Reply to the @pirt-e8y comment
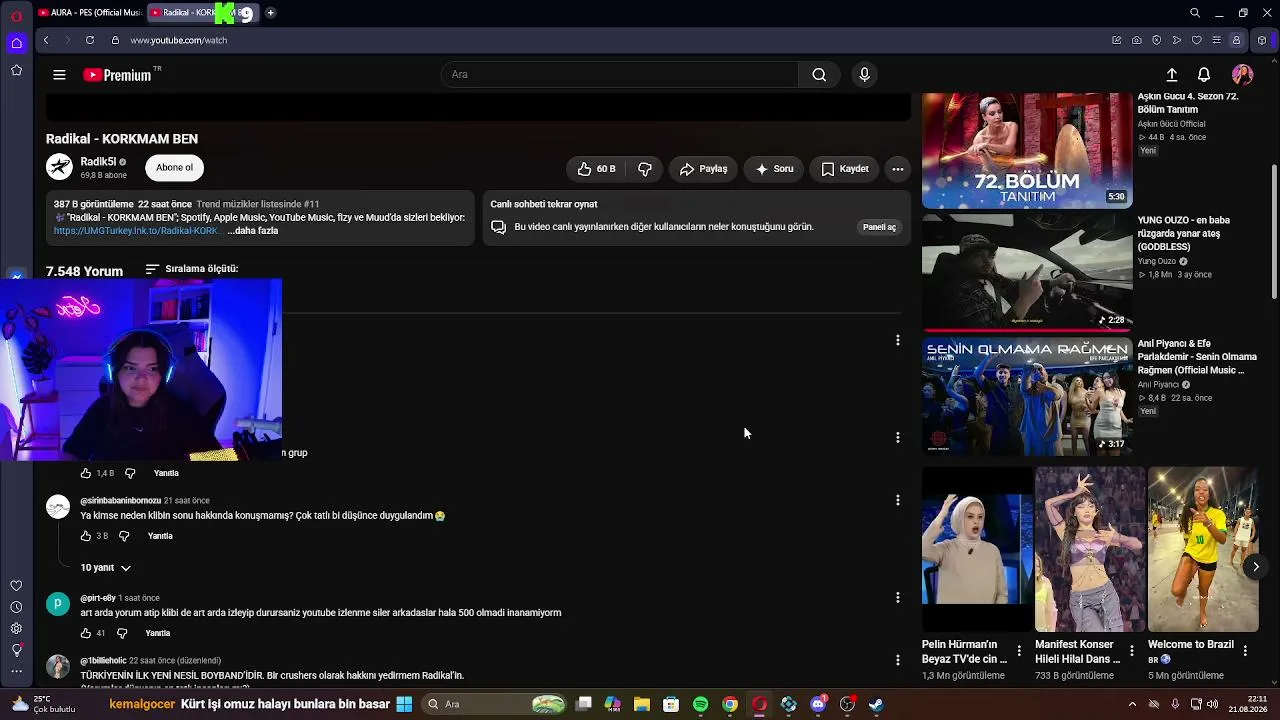This screenshot has height=720, width=1280. tap(158, 633)
